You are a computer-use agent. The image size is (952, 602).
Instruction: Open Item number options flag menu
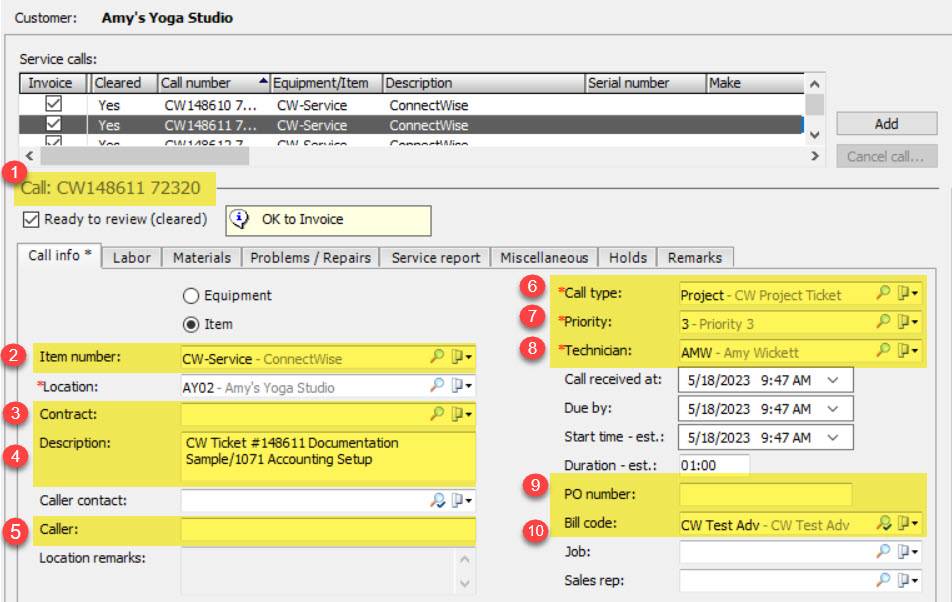click(461, 357)
